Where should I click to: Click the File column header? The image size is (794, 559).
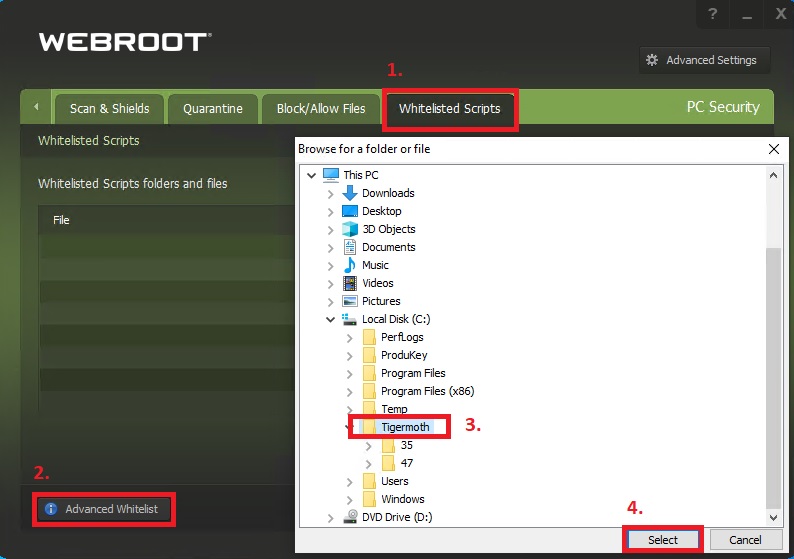tap(61, 220)
